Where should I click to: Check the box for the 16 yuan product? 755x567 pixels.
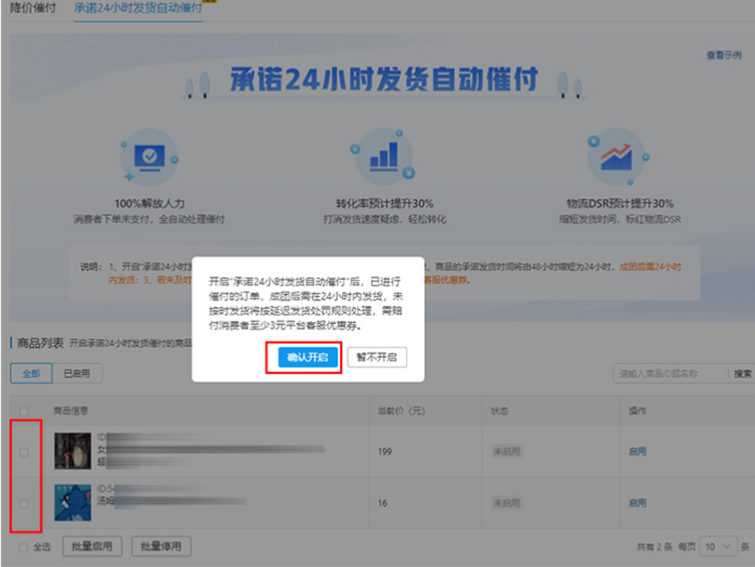click(24, 504)
